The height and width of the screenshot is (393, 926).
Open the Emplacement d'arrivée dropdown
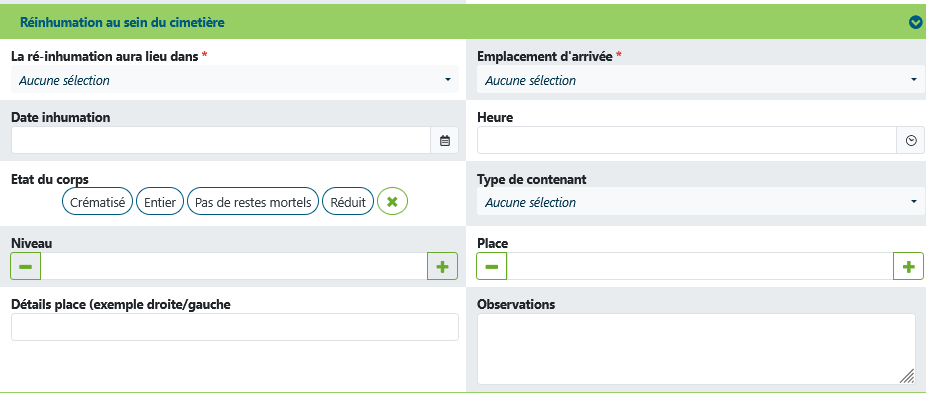click(701, 80)
